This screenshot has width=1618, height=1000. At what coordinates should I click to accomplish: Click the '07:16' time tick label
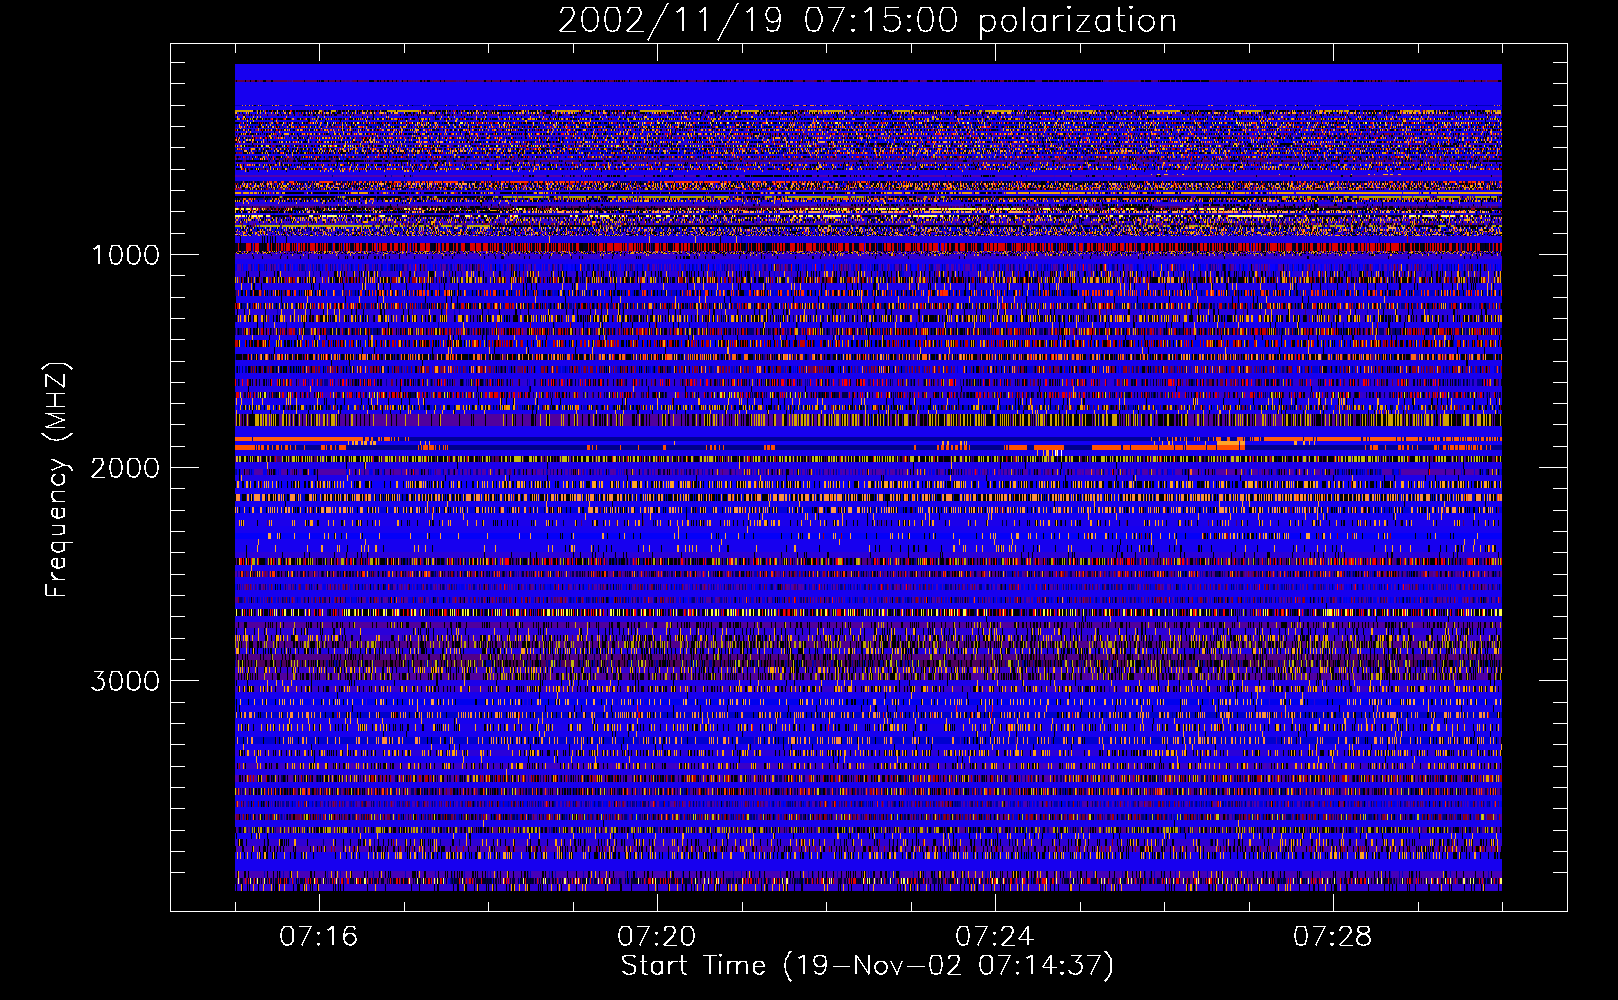point(318,937)
